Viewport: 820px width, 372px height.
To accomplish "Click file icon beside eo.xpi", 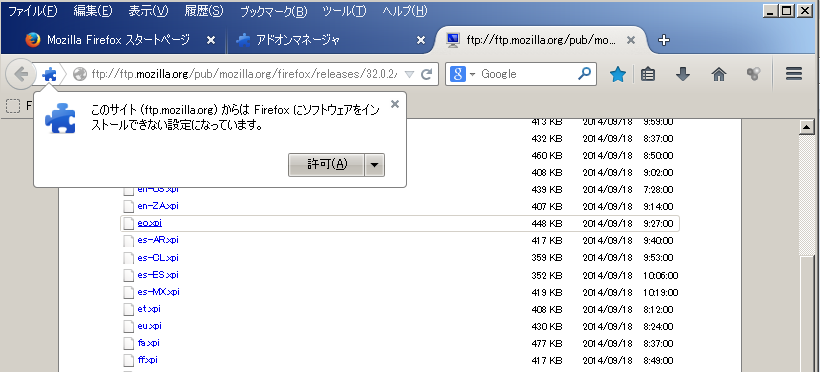I will (x=129, y=223).
